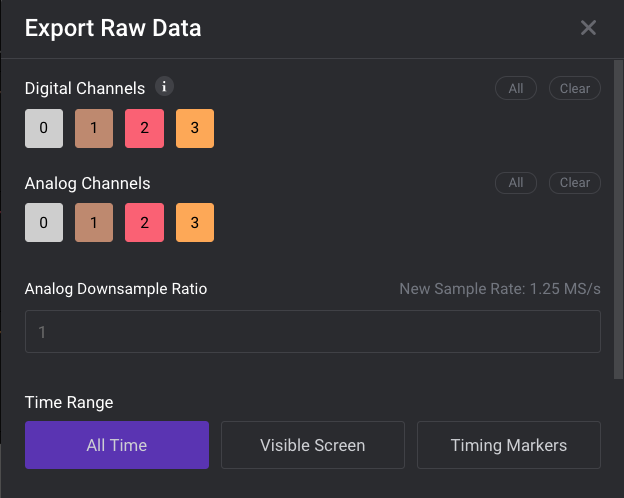Click the Time Range label
This screenshot has width=624, height=498.
coord(69,402)
